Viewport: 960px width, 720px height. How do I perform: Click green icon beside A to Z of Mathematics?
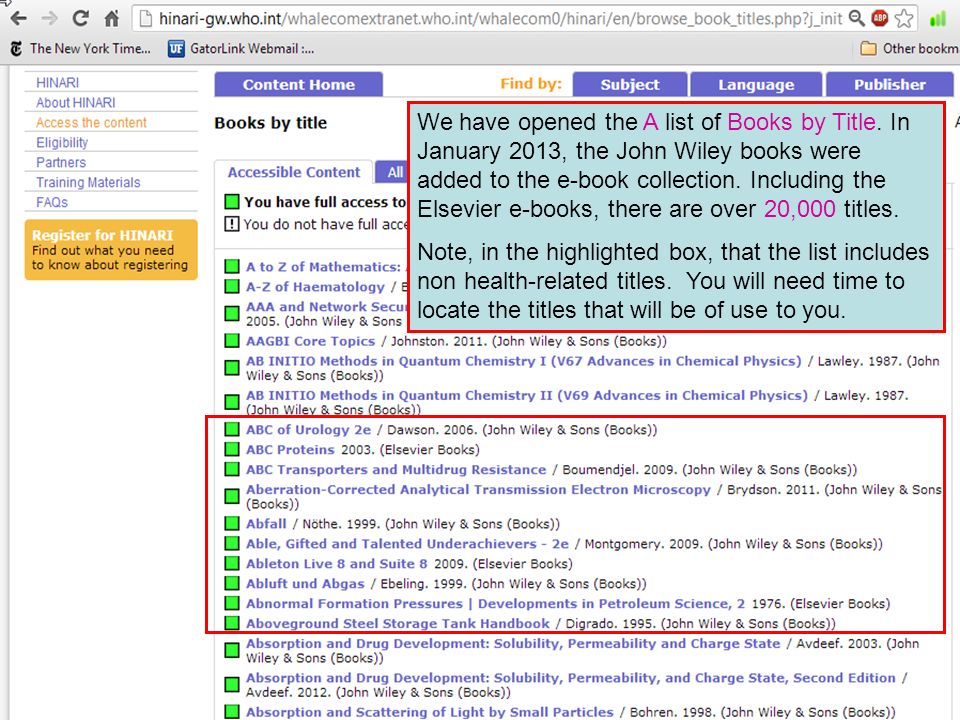pos(231,266)
